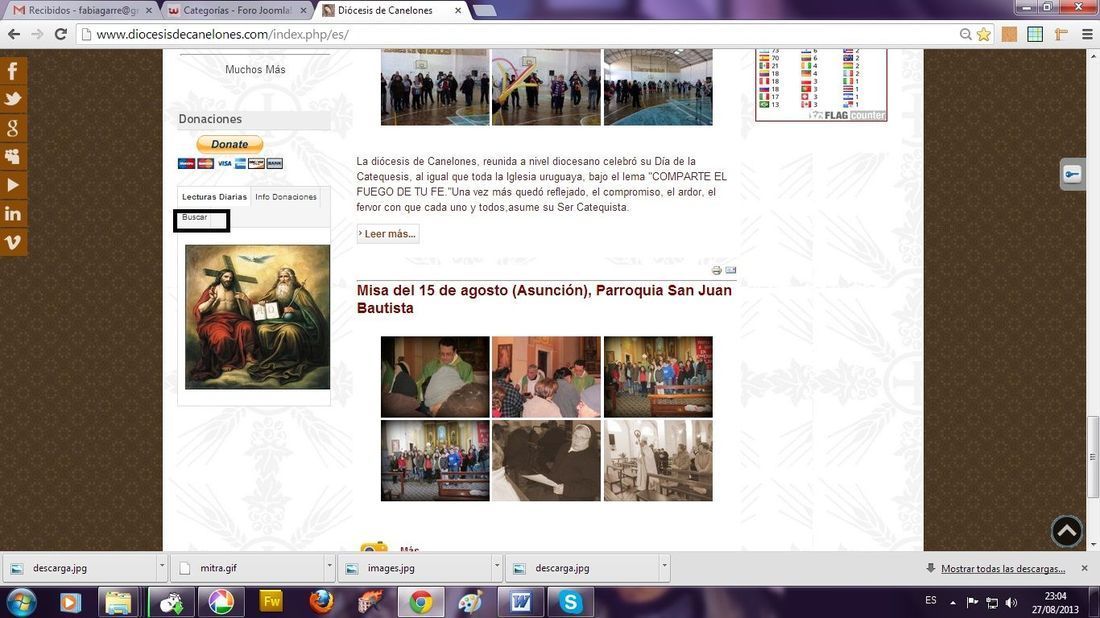The width and height of the screenshot is (1100, 618).
Task: Click the back-to-top arrow circle
Action: pos(1066,531)
